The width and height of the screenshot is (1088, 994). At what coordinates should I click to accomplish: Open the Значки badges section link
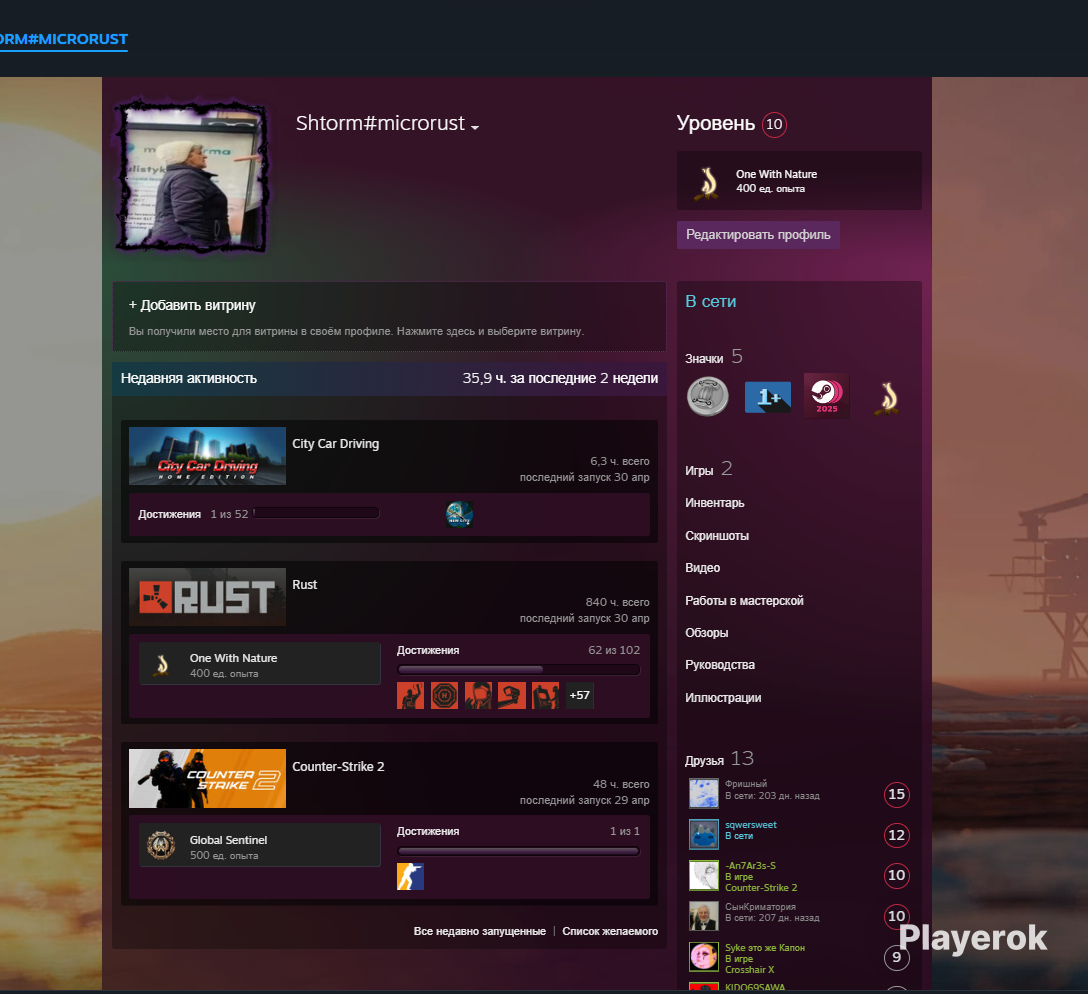click(x=713, y=357)
